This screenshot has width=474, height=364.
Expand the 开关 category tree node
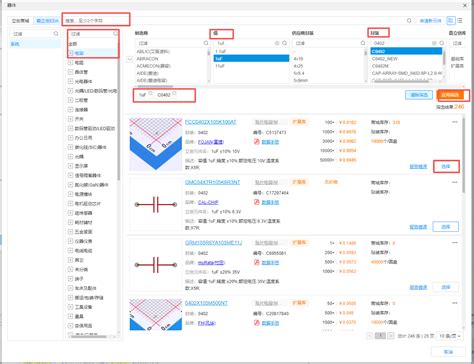click(x=70, y=119)
